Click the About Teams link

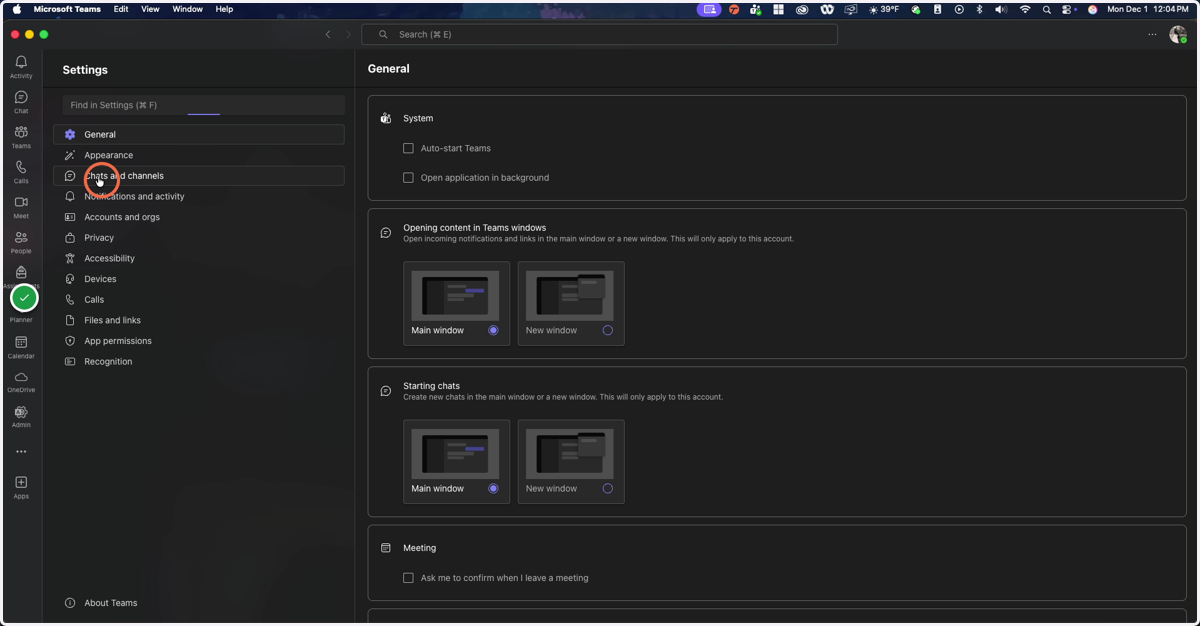(x=111, y=603)
